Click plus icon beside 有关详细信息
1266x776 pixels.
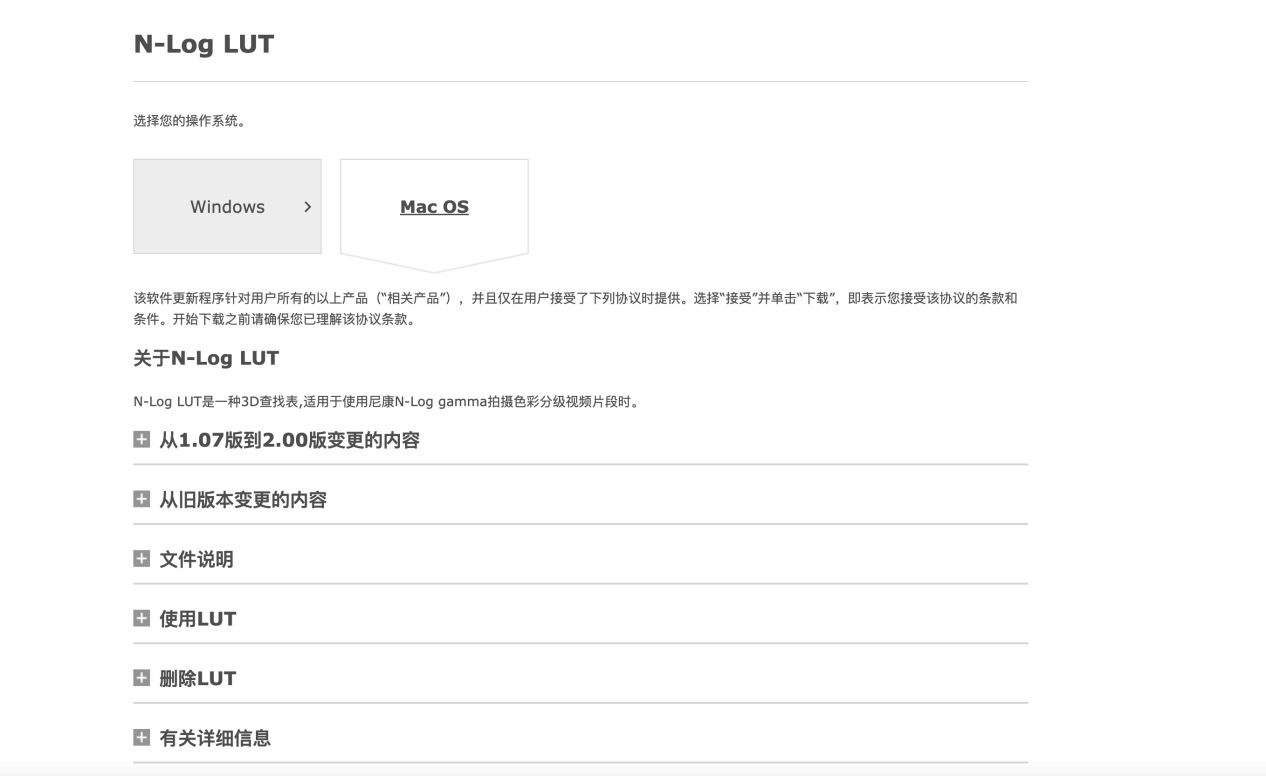(x=141, y=738)
